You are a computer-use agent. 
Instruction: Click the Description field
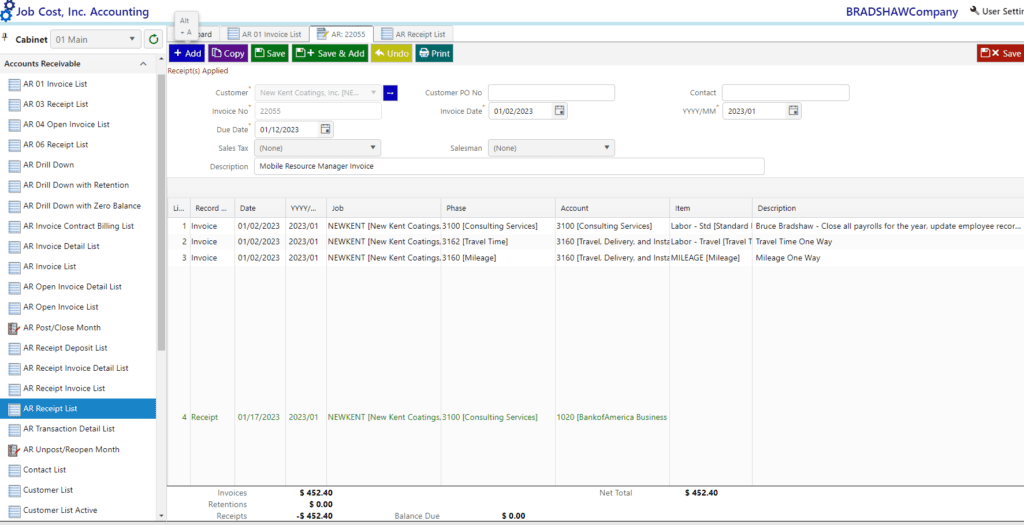click(x=509, y=167)
